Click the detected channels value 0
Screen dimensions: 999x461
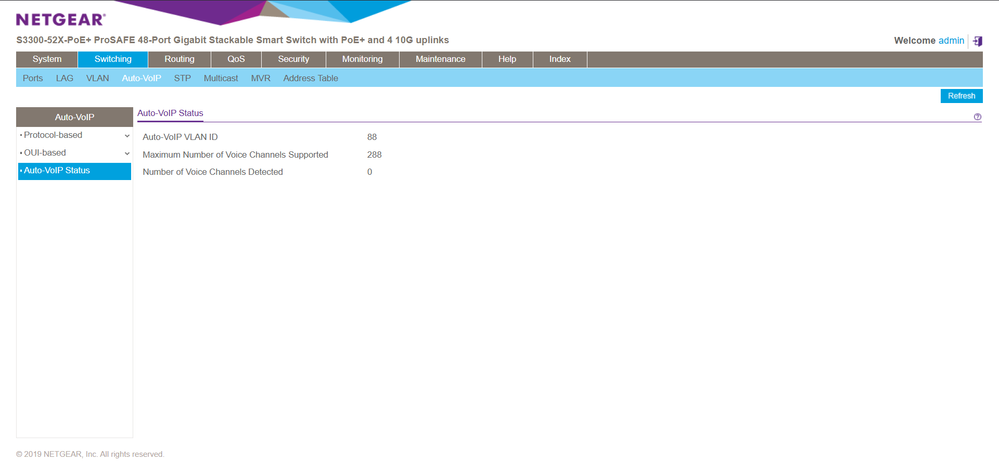click(x=370, y=172)
